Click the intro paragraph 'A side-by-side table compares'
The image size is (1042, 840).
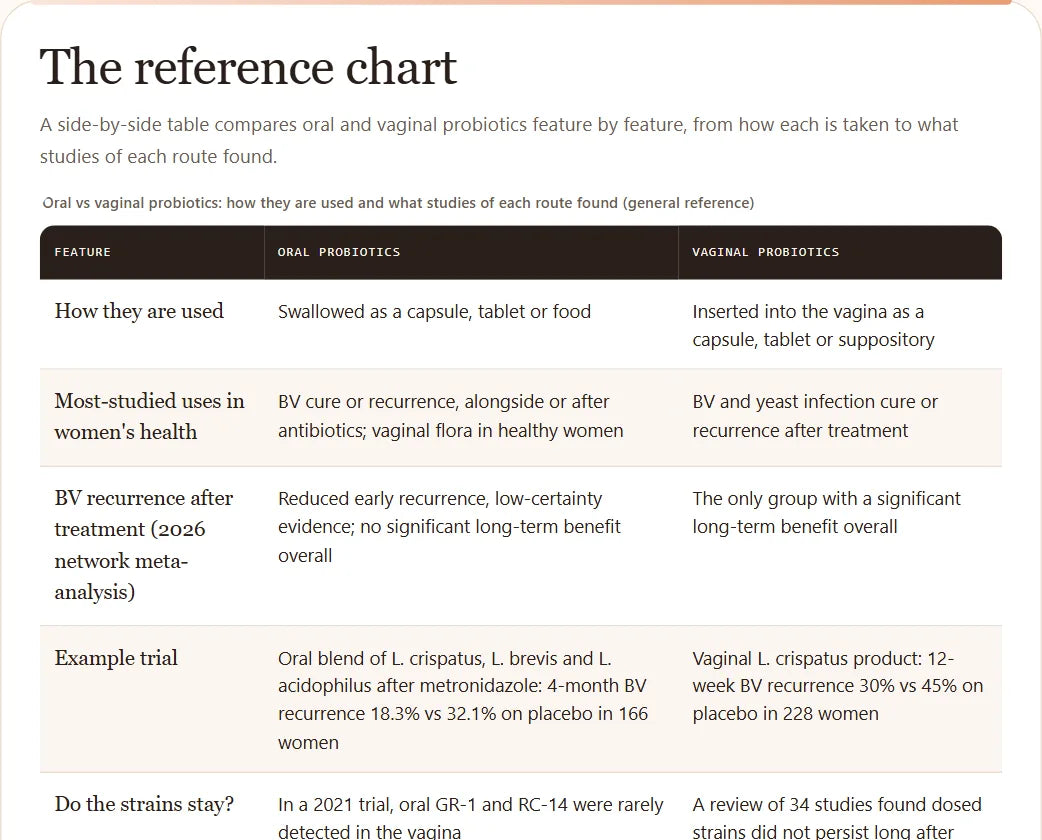[x=499, y=140]
